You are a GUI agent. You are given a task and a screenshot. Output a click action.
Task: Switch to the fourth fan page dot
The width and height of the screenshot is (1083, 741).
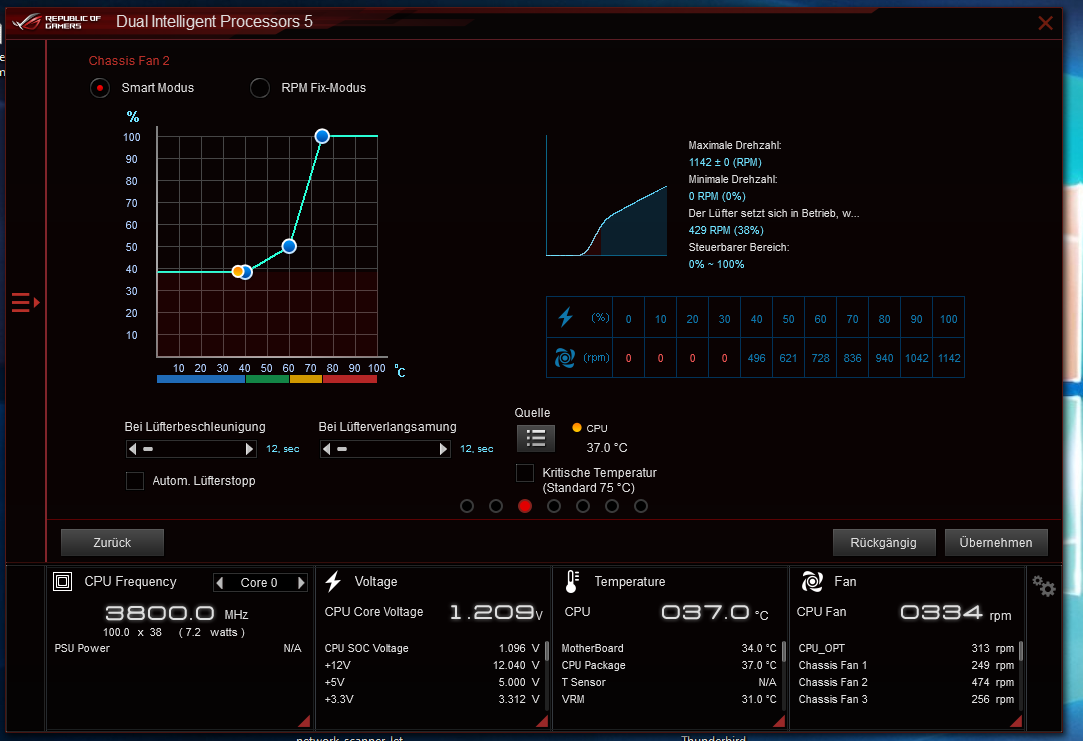pos(554,506)
